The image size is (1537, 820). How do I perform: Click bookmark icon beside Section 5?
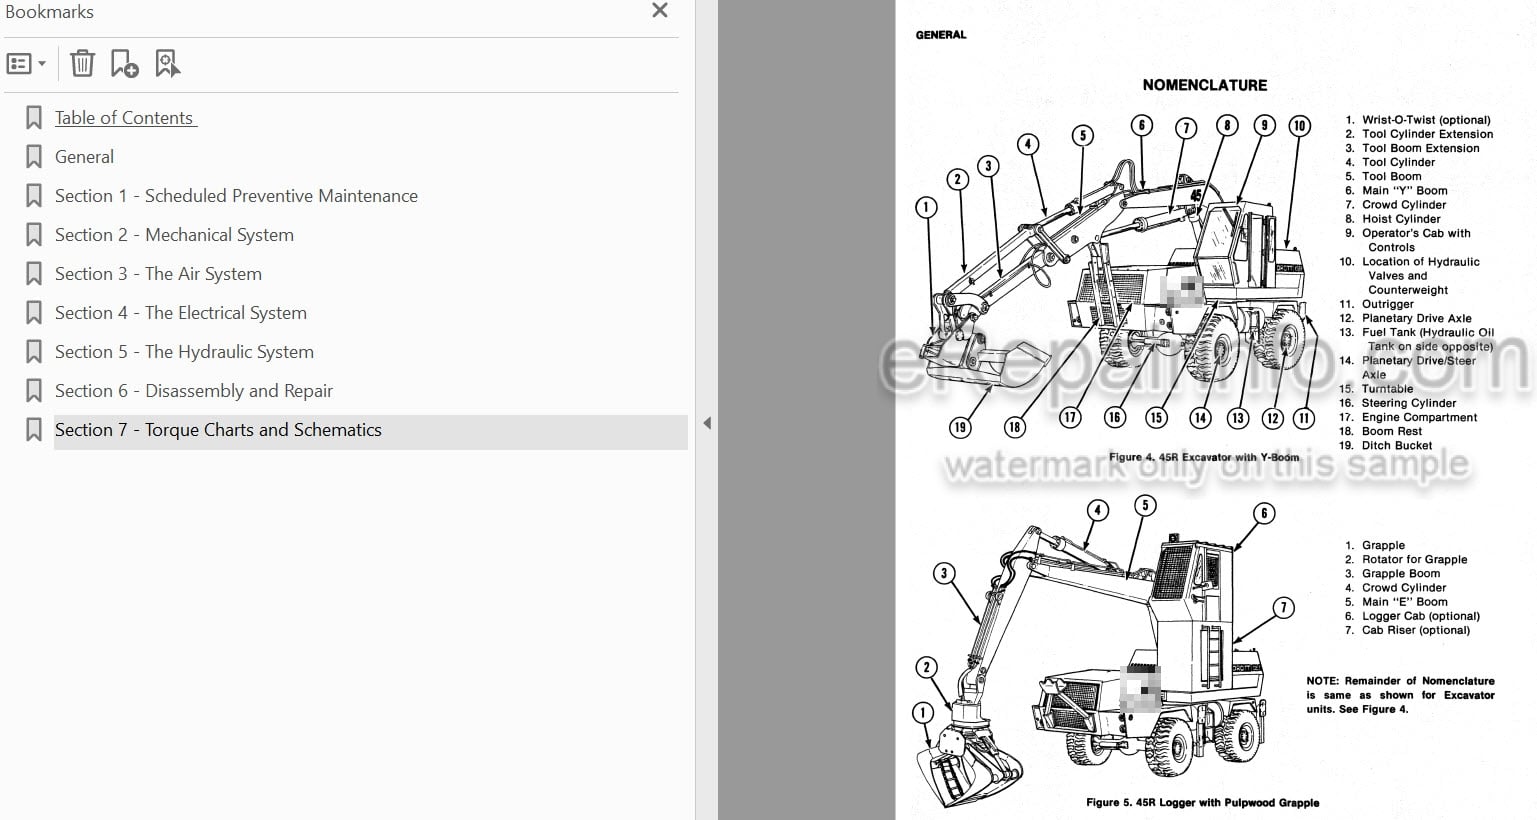33,352
